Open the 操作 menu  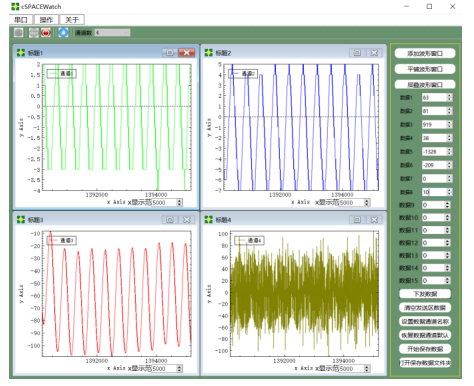click(46, 20)
